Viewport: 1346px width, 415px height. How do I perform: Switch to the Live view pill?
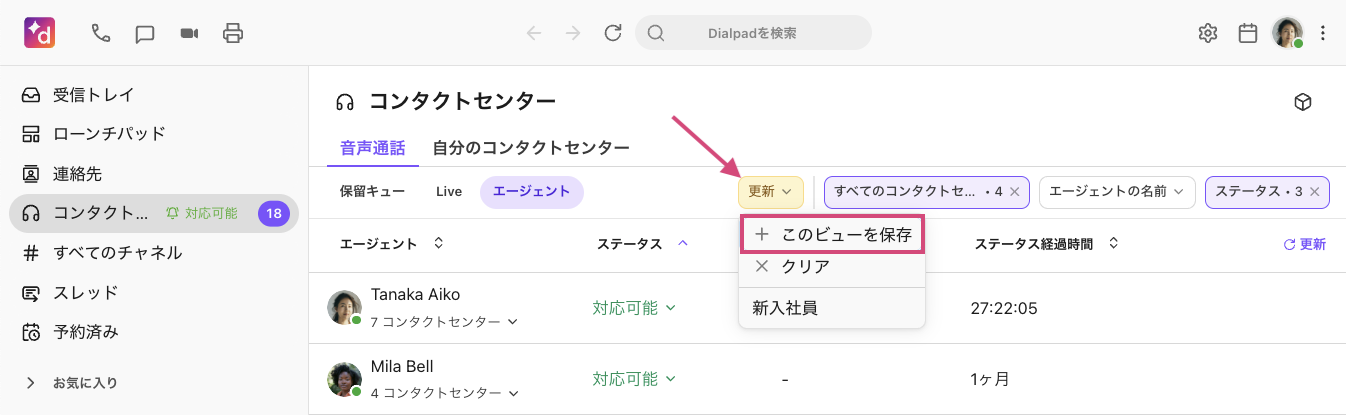pos(449,191)
